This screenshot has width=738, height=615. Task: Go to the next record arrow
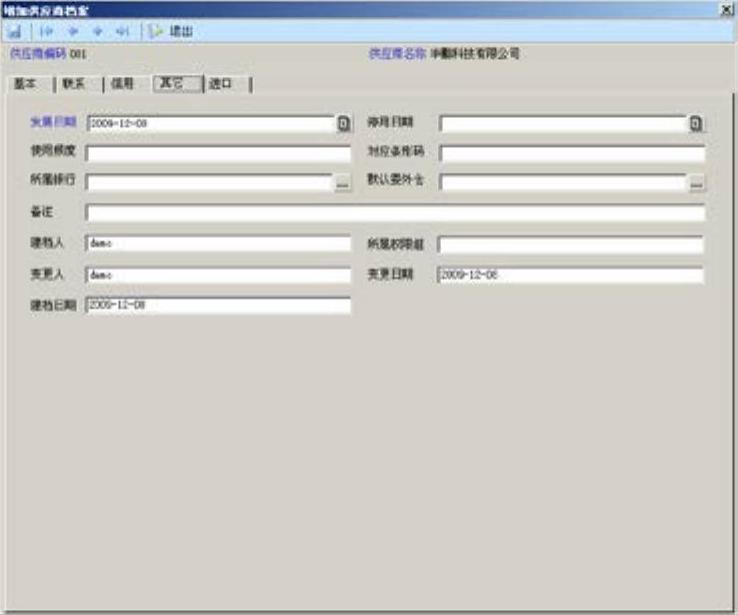coord(97,32)
